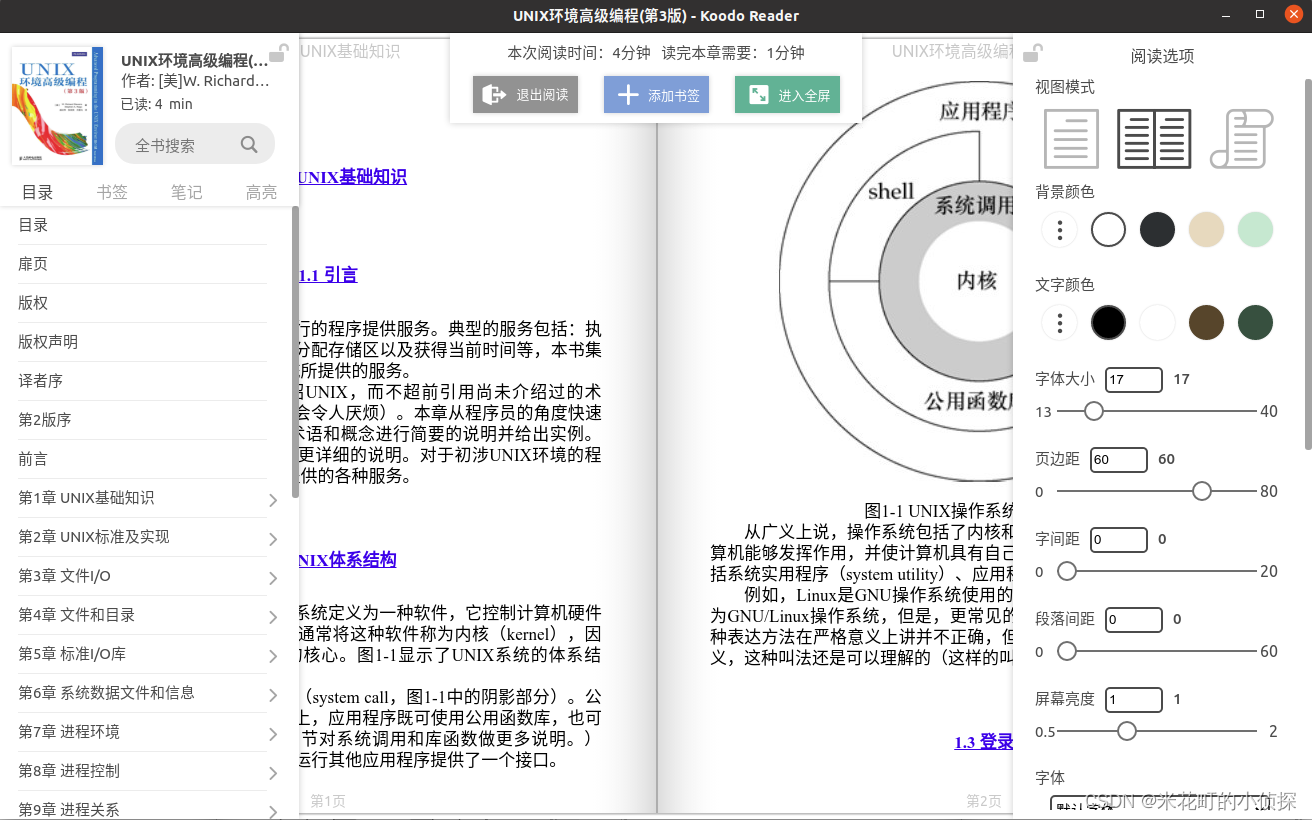Expand 第6章 系统数据文件和信息 chapter
Image resolution: width=1312 pixels, height=820 pixels.
tap(273, 695)
